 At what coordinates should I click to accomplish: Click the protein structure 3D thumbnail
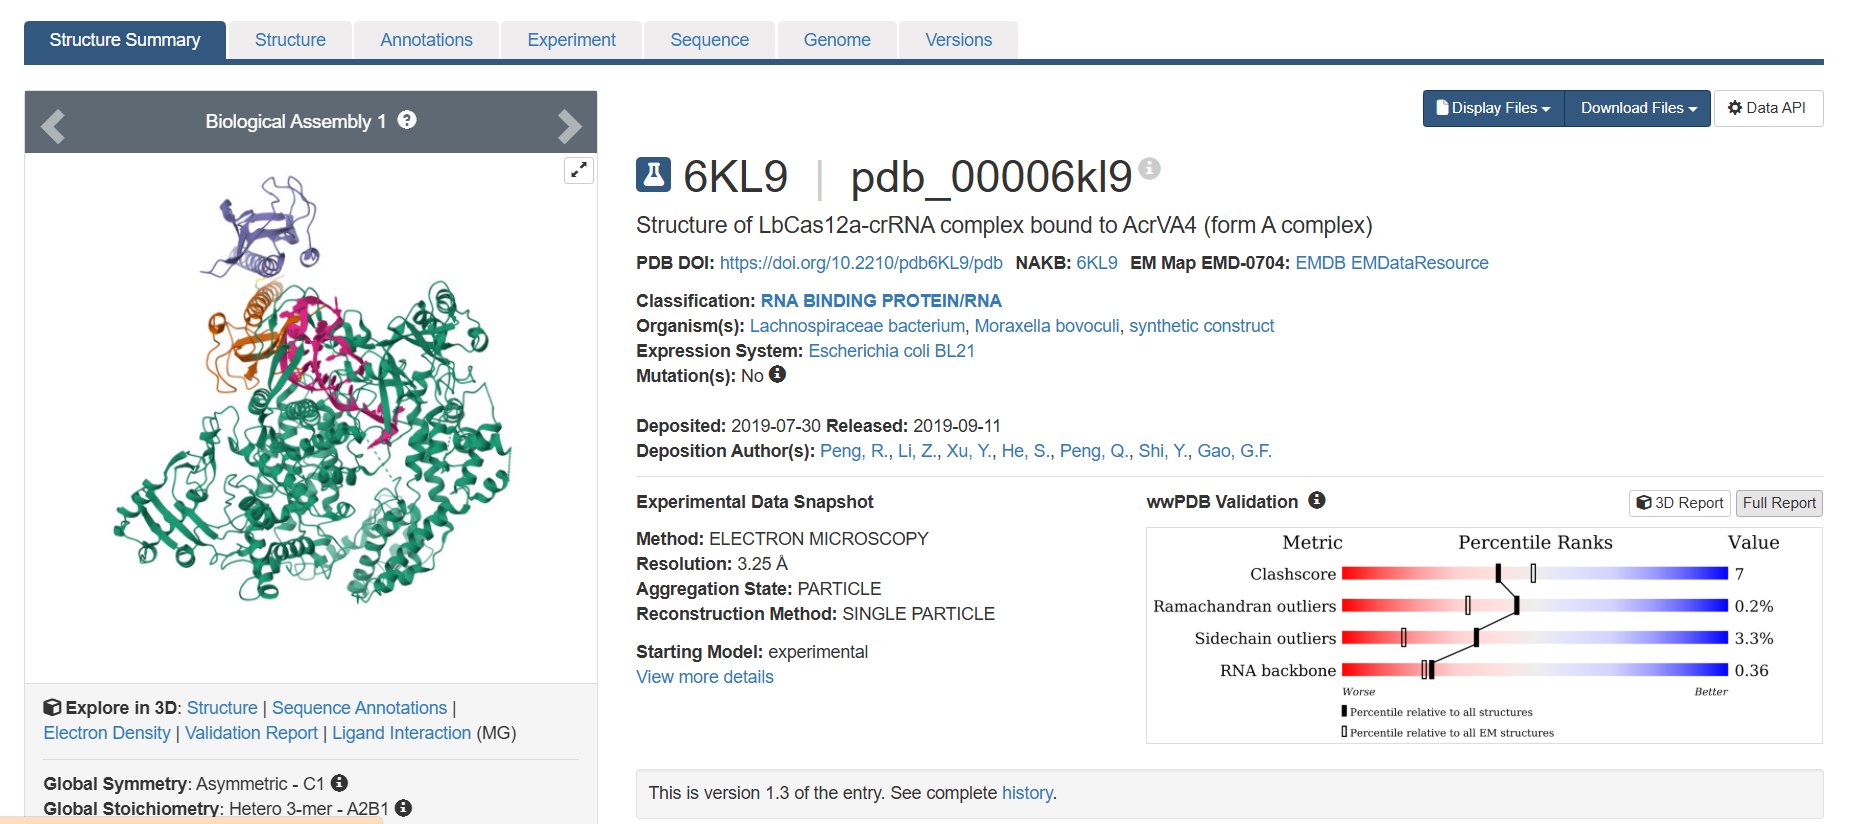click(310, 400)
